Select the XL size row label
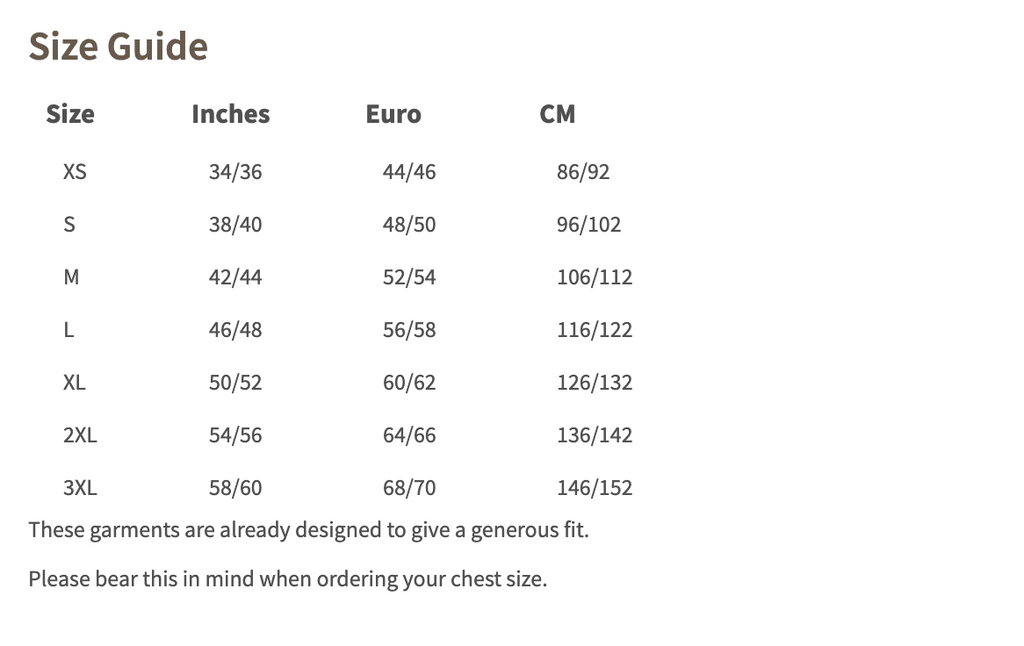 pyautogui.click(x=75, y=382)
